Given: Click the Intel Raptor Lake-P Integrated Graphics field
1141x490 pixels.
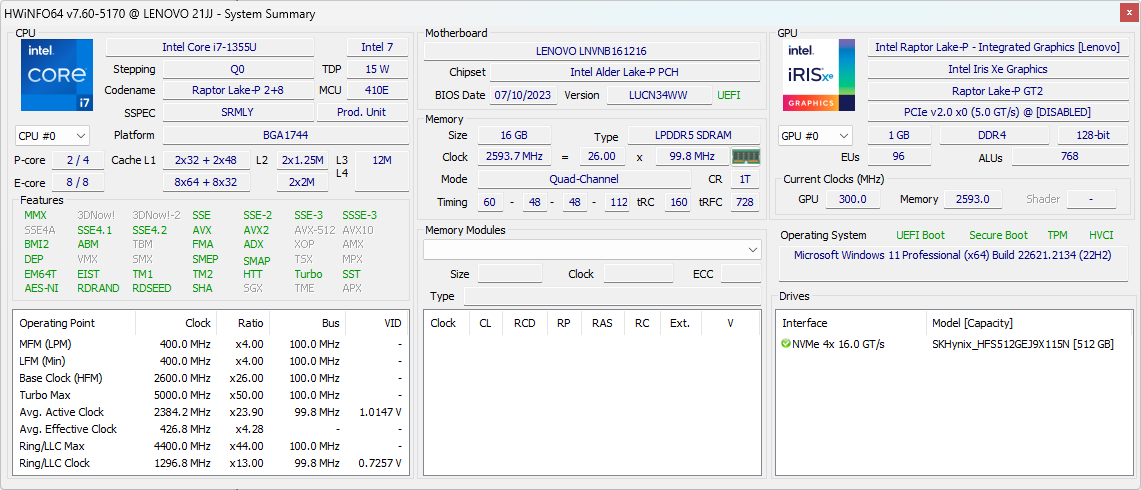Looking at the screenshot, I should [996, 47].
